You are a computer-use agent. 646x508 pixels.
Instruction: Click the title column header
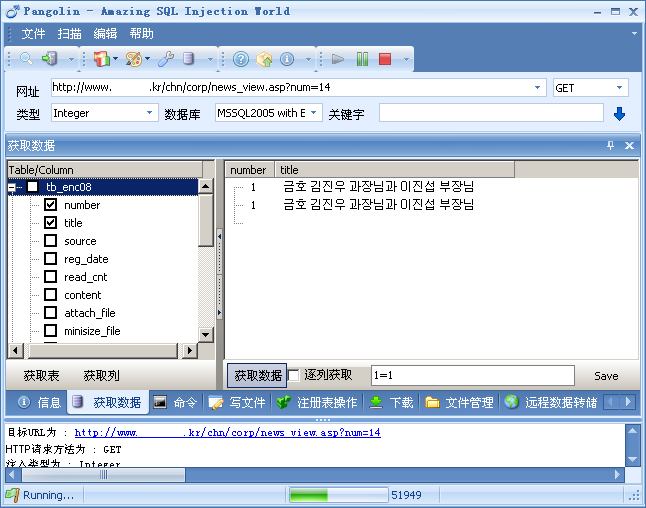[x=394, y=169]
